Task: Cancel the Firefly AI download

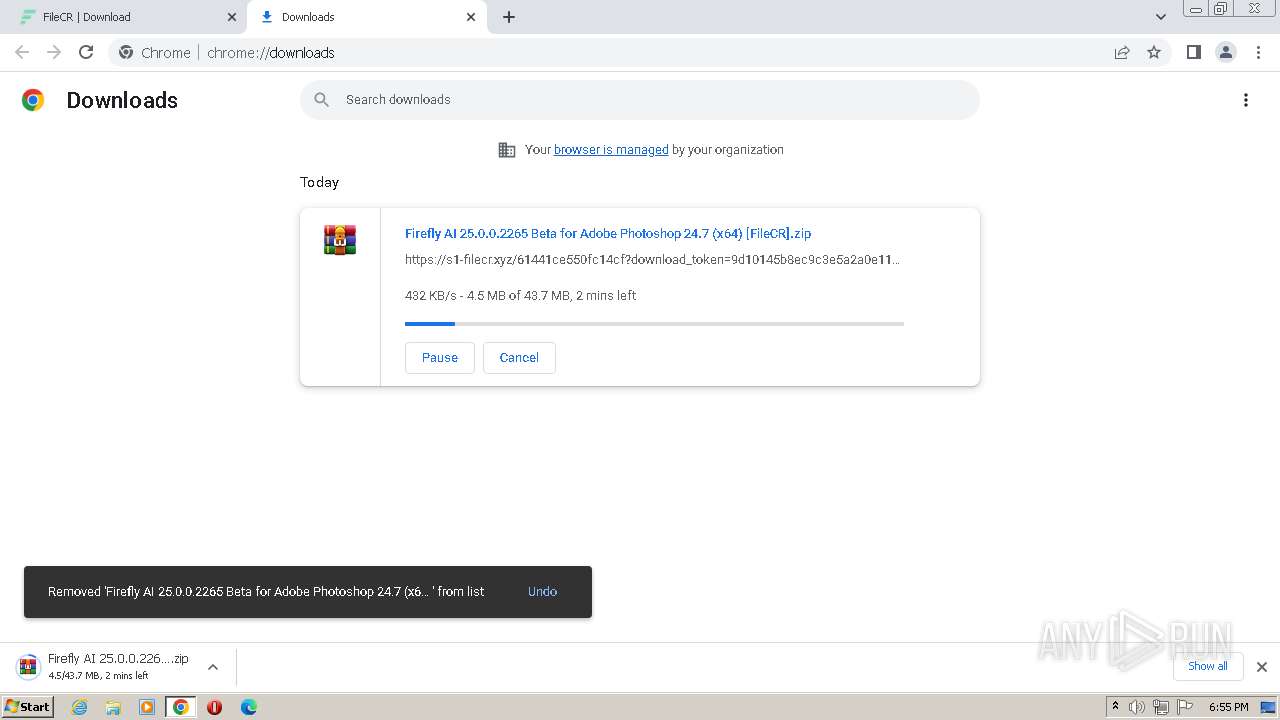Action: click(x=519, y=358)
